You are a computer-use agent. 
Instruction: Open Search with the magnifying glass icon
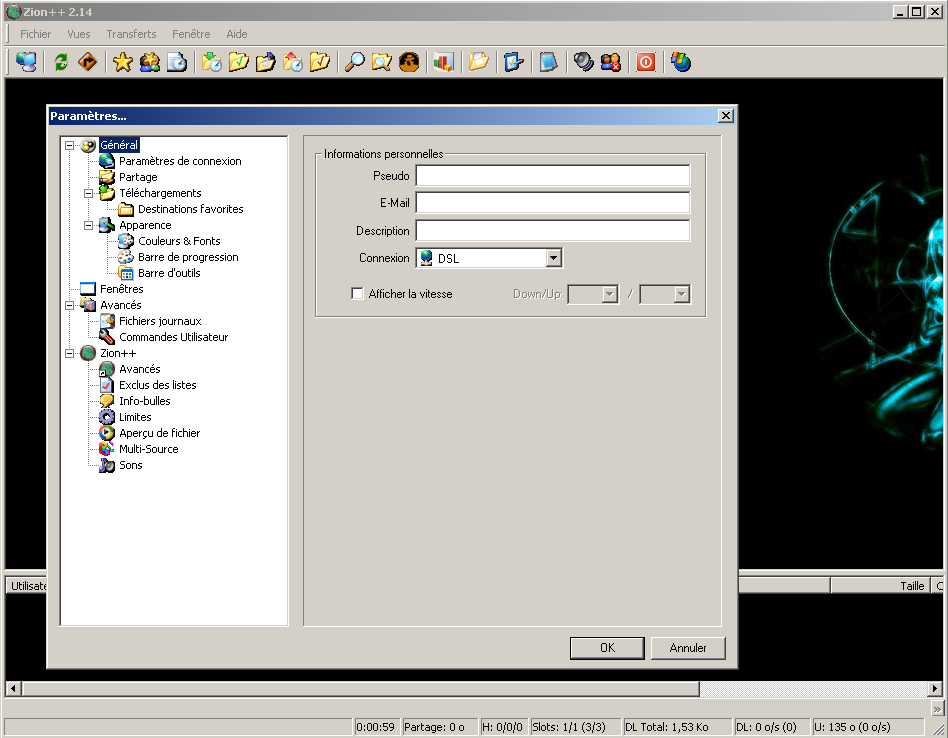coord(355,62)
